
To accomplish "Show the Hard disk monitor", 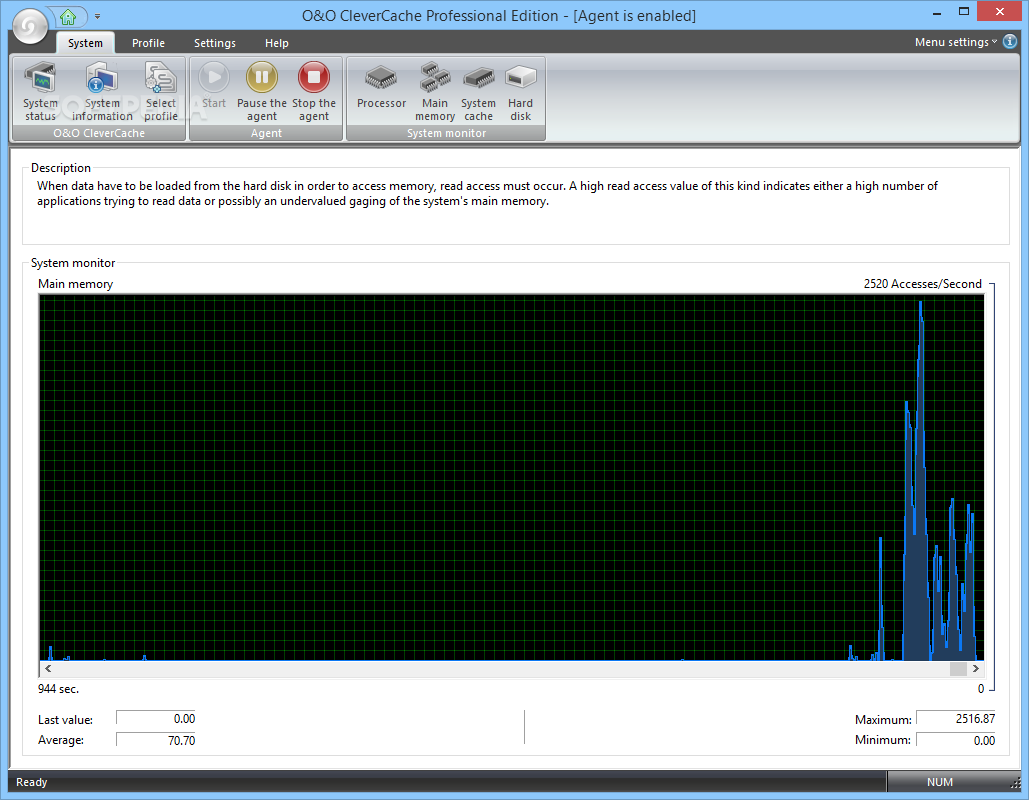I will 520,91.
